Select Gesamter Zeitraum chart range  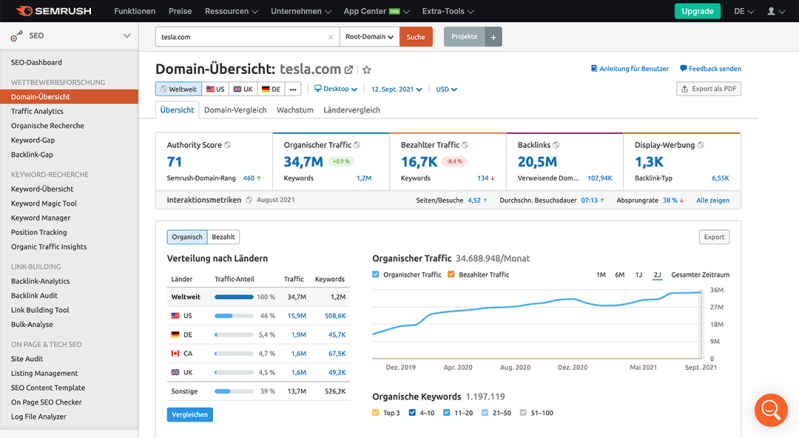click(700, 275)
